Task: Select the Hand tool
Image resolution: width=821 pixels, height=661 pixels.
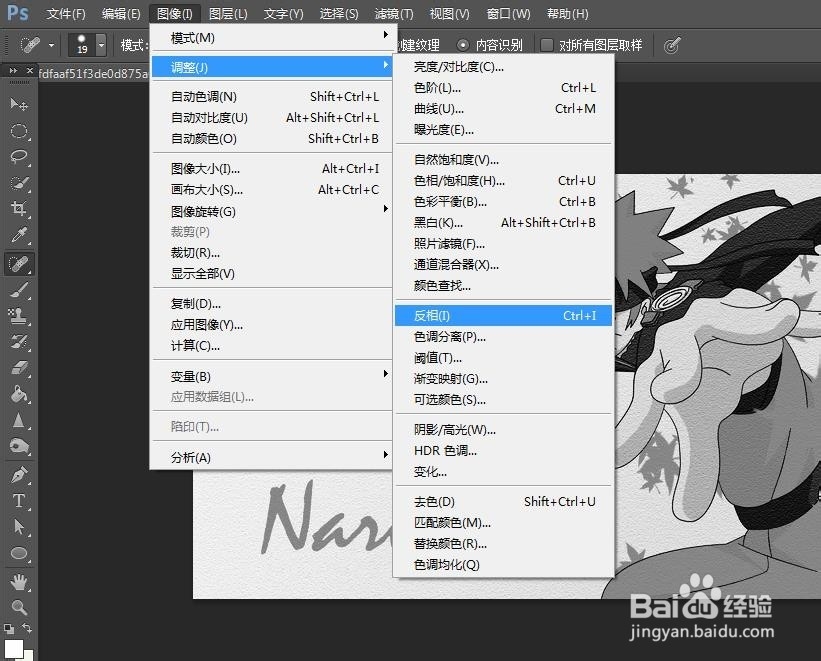Action: [19, 581]
